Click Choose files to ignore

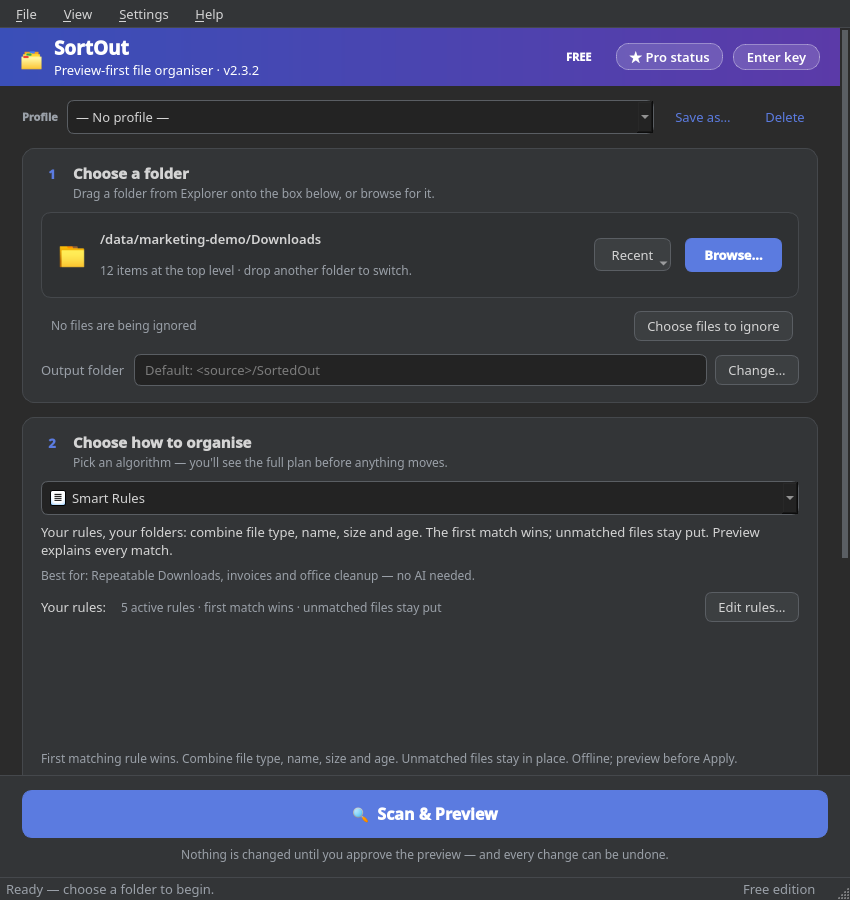click(x=713, y=326)
